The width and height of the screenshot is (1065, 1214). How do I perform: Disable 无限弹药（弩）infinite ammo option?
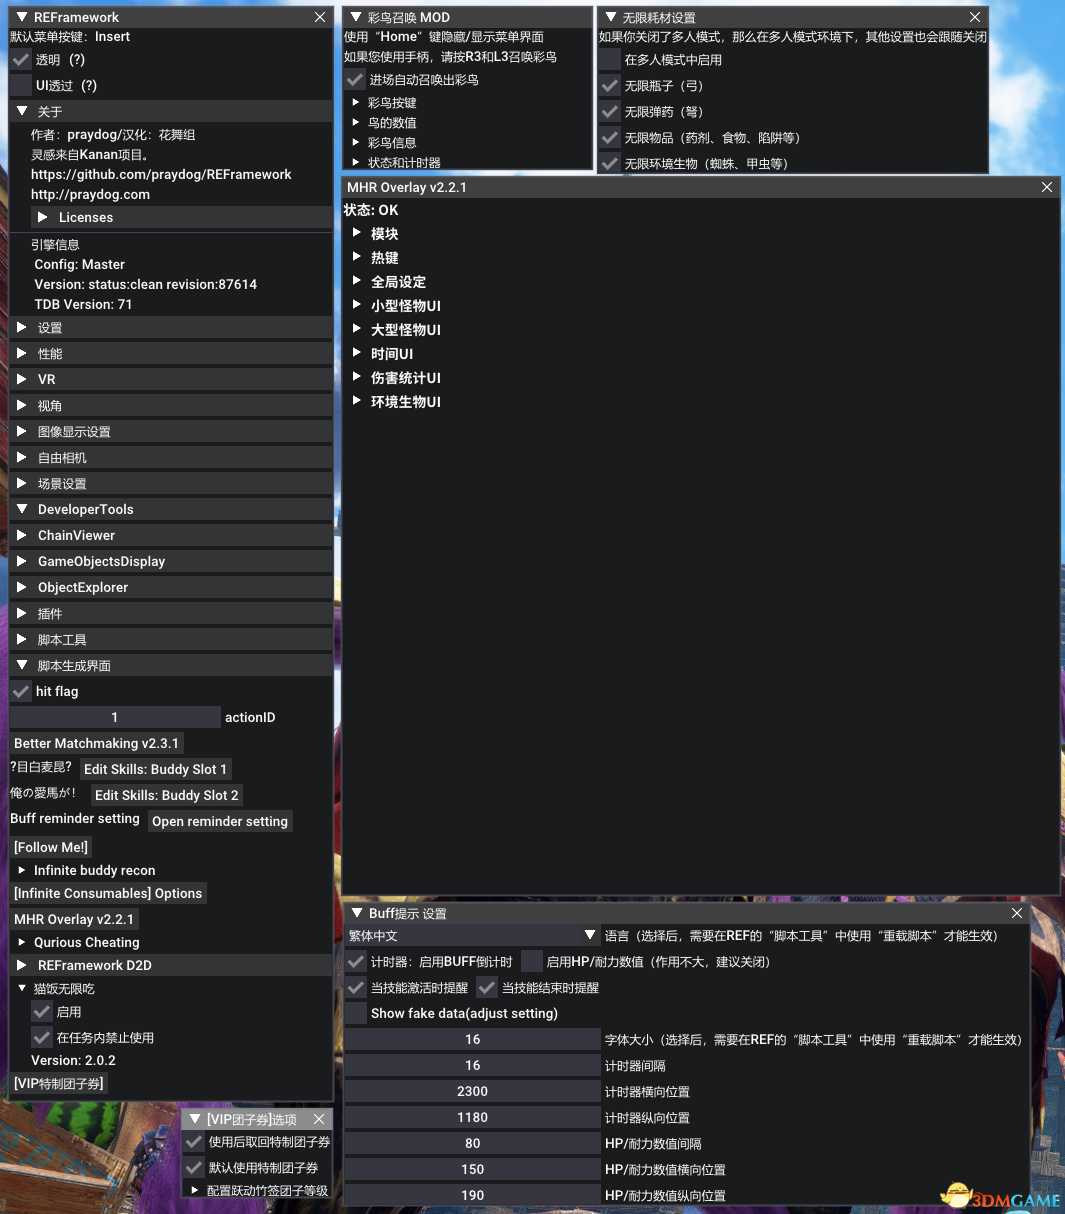pyautogui.click(x=610, y=111)
